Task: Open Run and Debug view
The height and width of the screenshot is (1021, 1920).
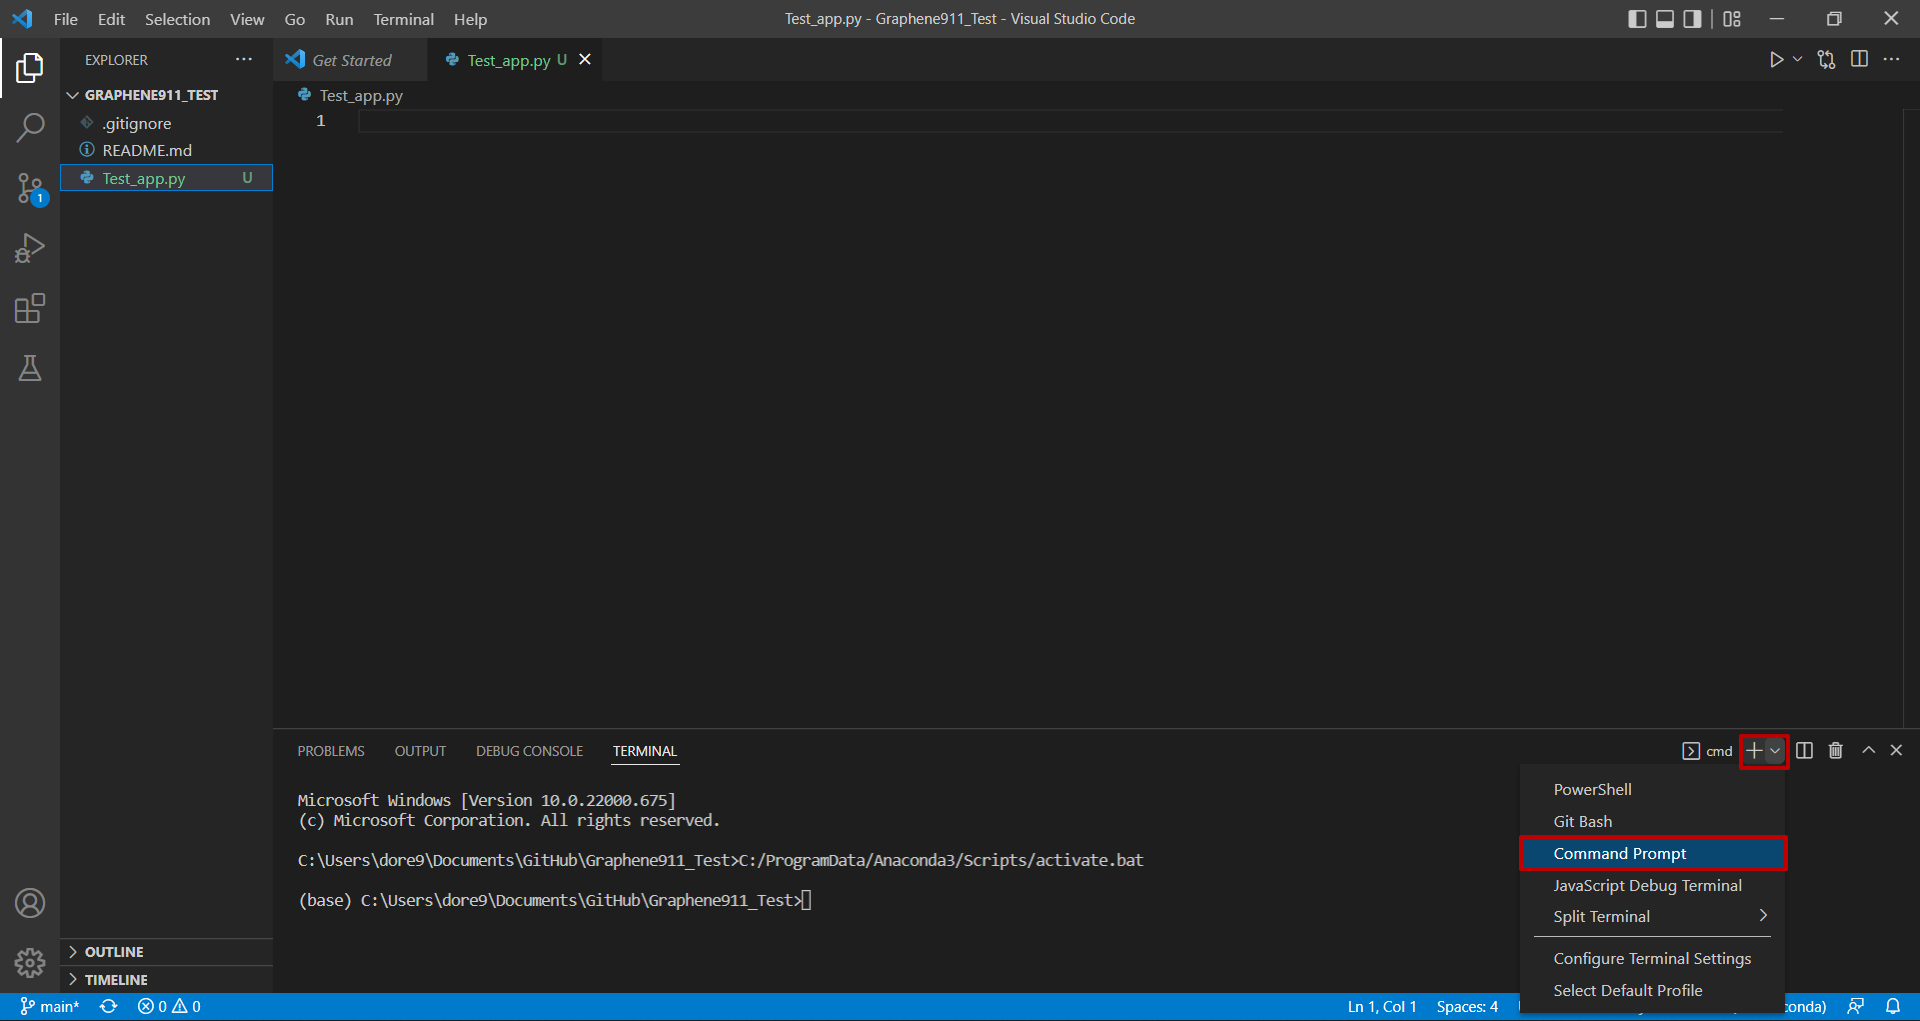Action: pos(30,248)
